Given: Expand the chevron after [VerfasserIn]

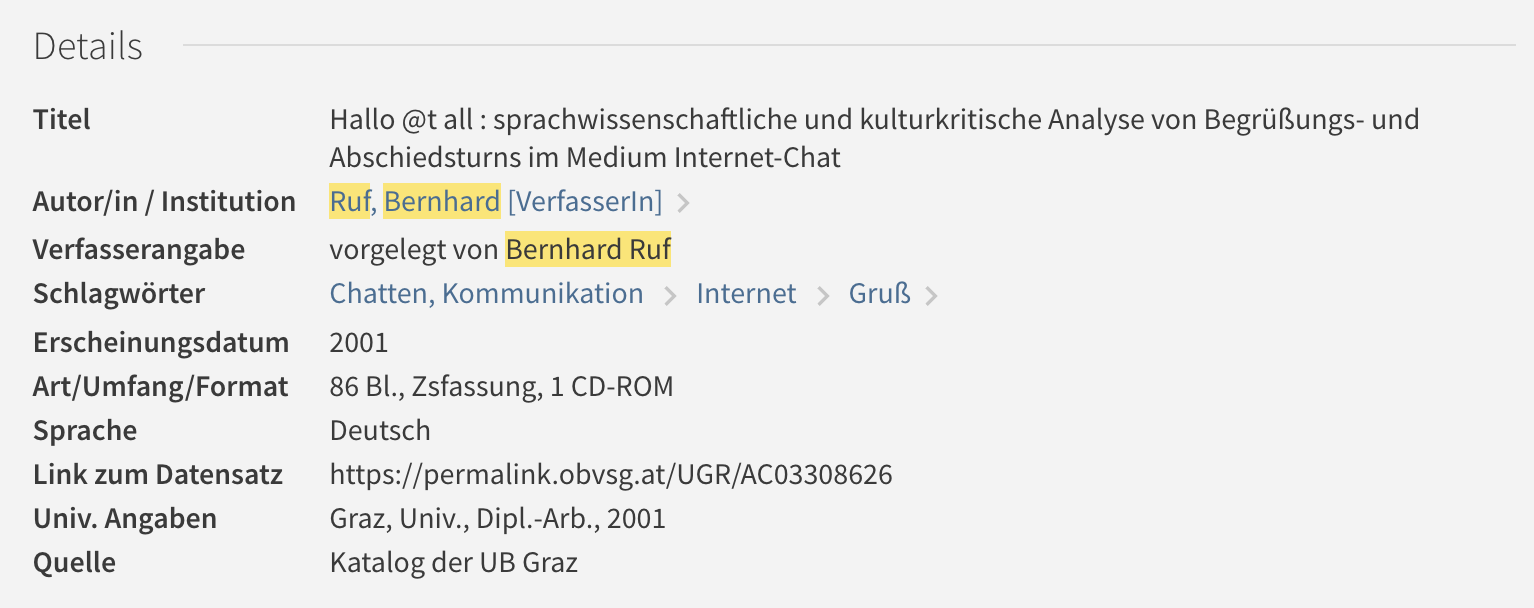Looking at the screenshot, I should (x=684, y=203).
